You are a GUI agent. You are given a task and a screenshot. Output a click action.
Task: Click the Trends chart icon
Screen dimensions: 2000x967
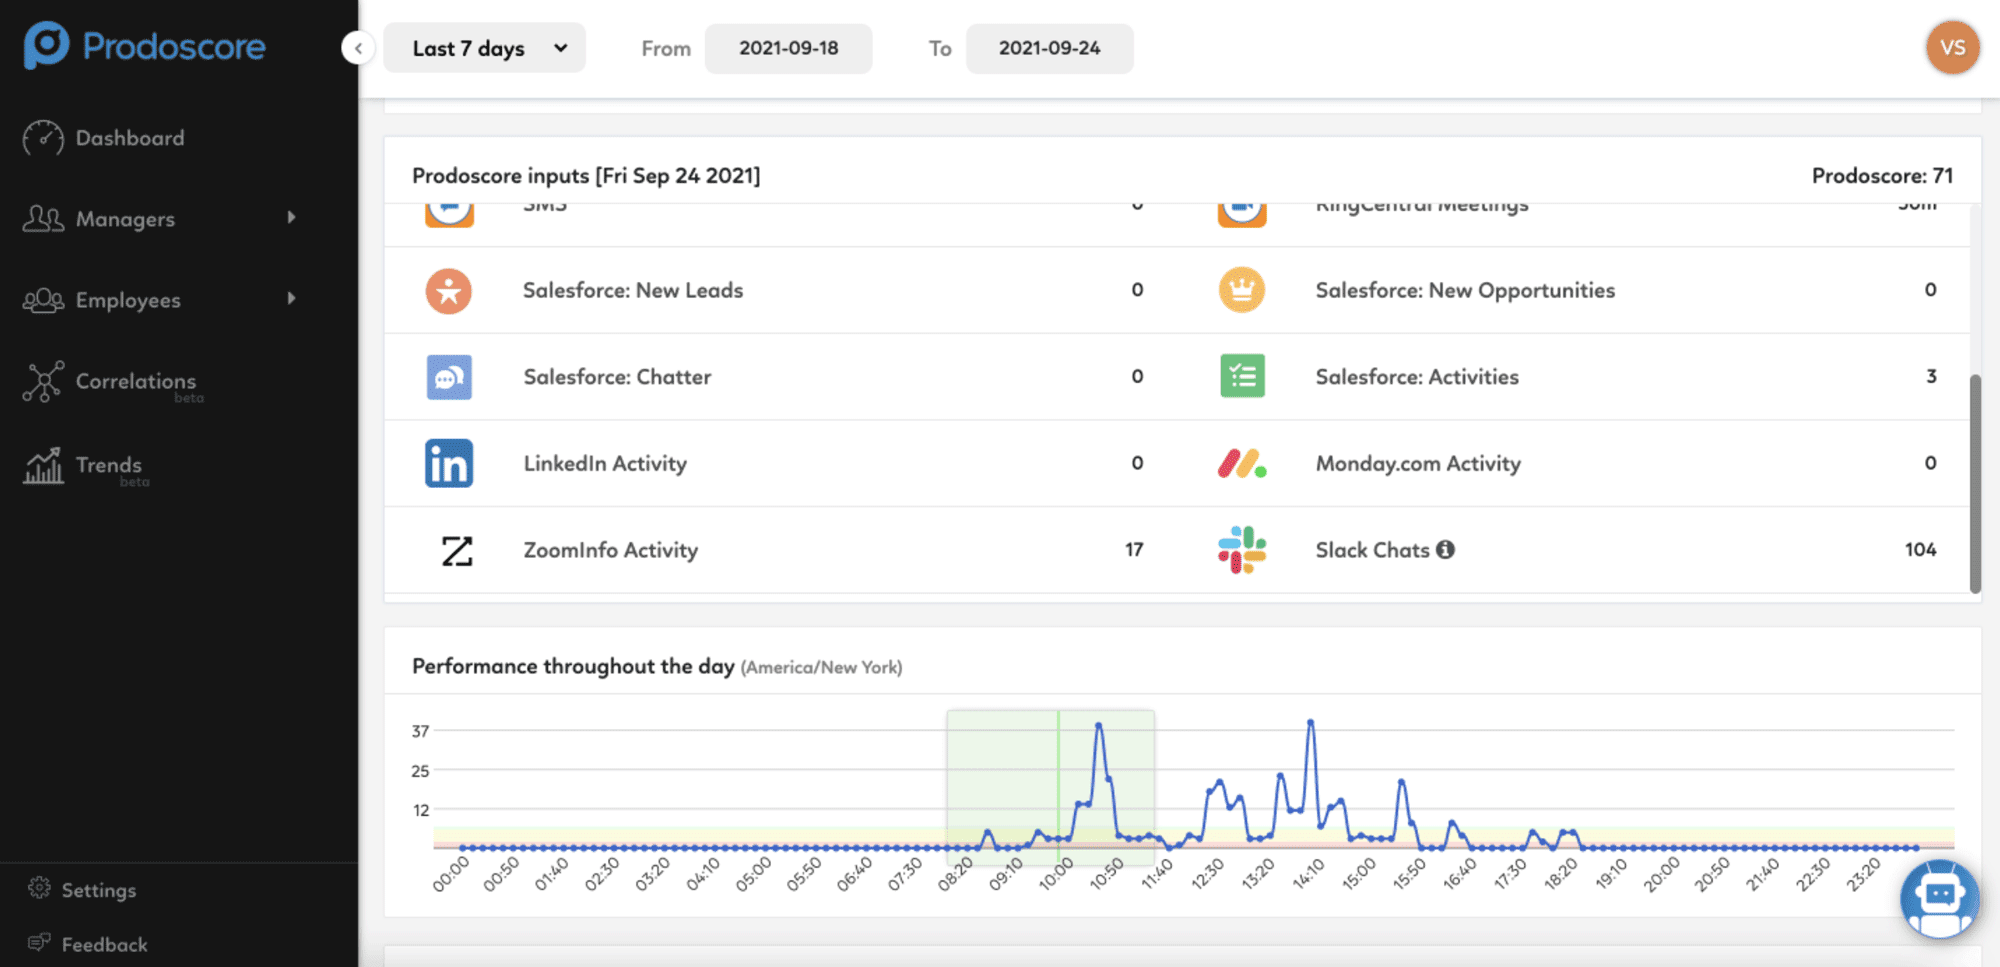[x=43, y=466]
